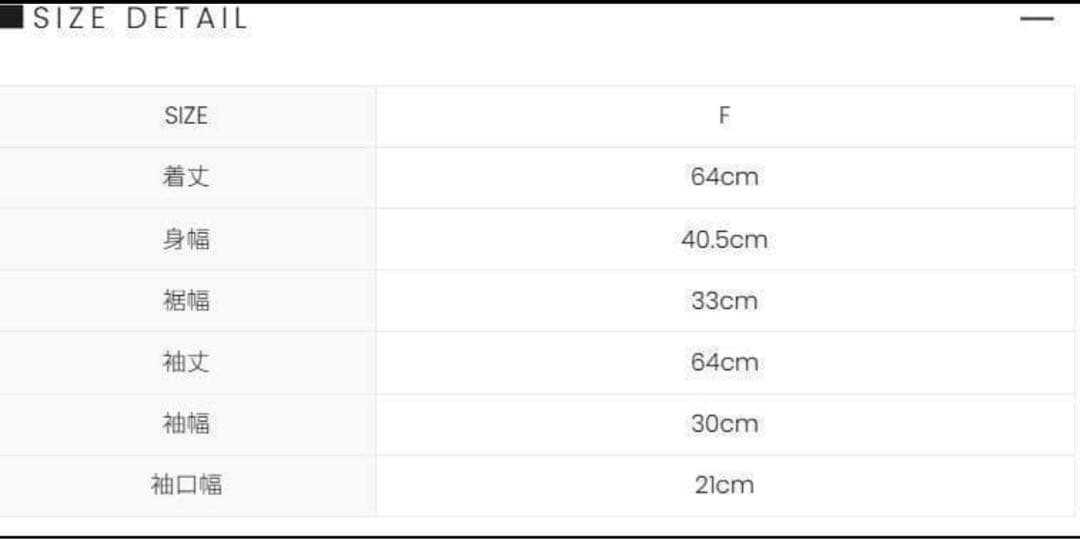The width and height of the screenshot is (1080, 539).
Task: Select the SIZE header cell
Action: (186, 116)
